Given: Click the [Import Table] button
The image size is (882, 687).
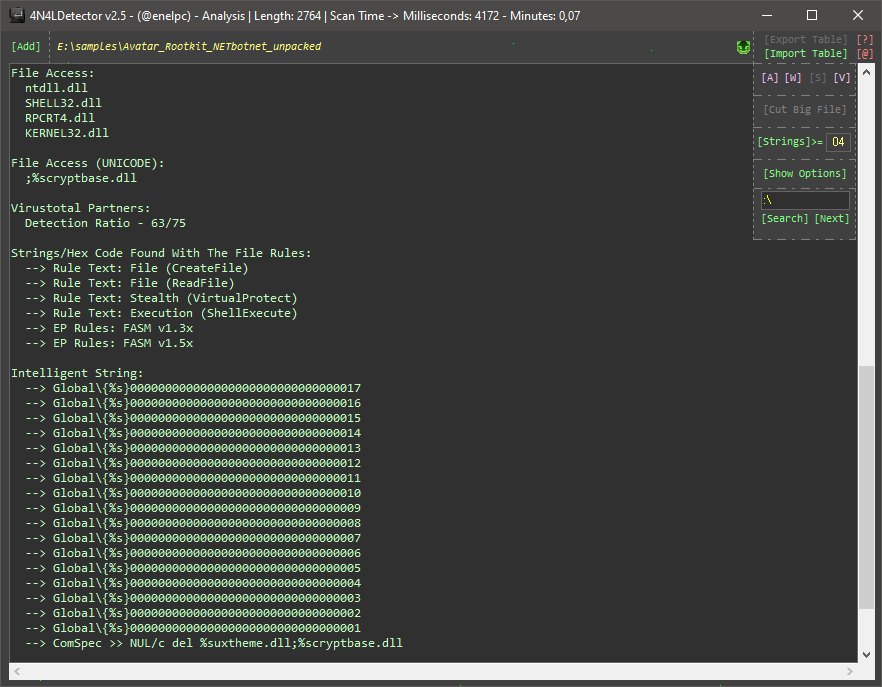Looking at the screenshot, I should 806,53.
